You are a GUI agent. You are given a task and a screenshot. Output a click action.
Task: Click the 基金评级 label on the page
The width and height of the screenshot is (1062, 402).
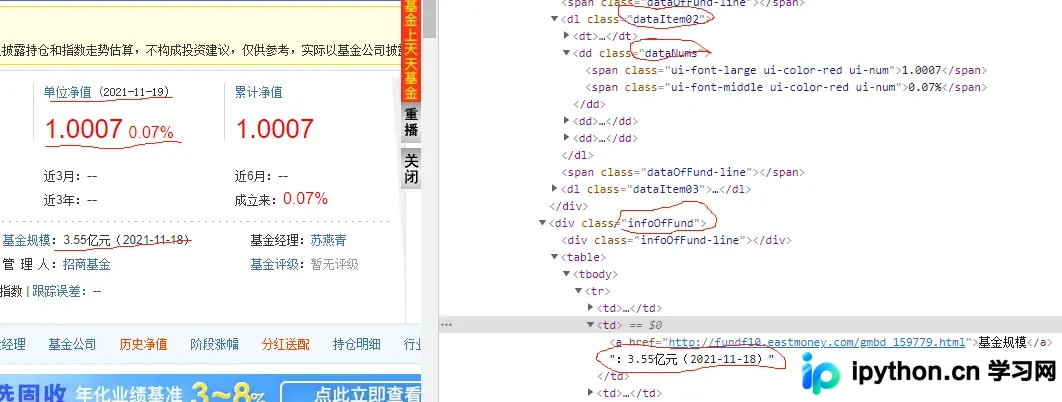(274, 264)
